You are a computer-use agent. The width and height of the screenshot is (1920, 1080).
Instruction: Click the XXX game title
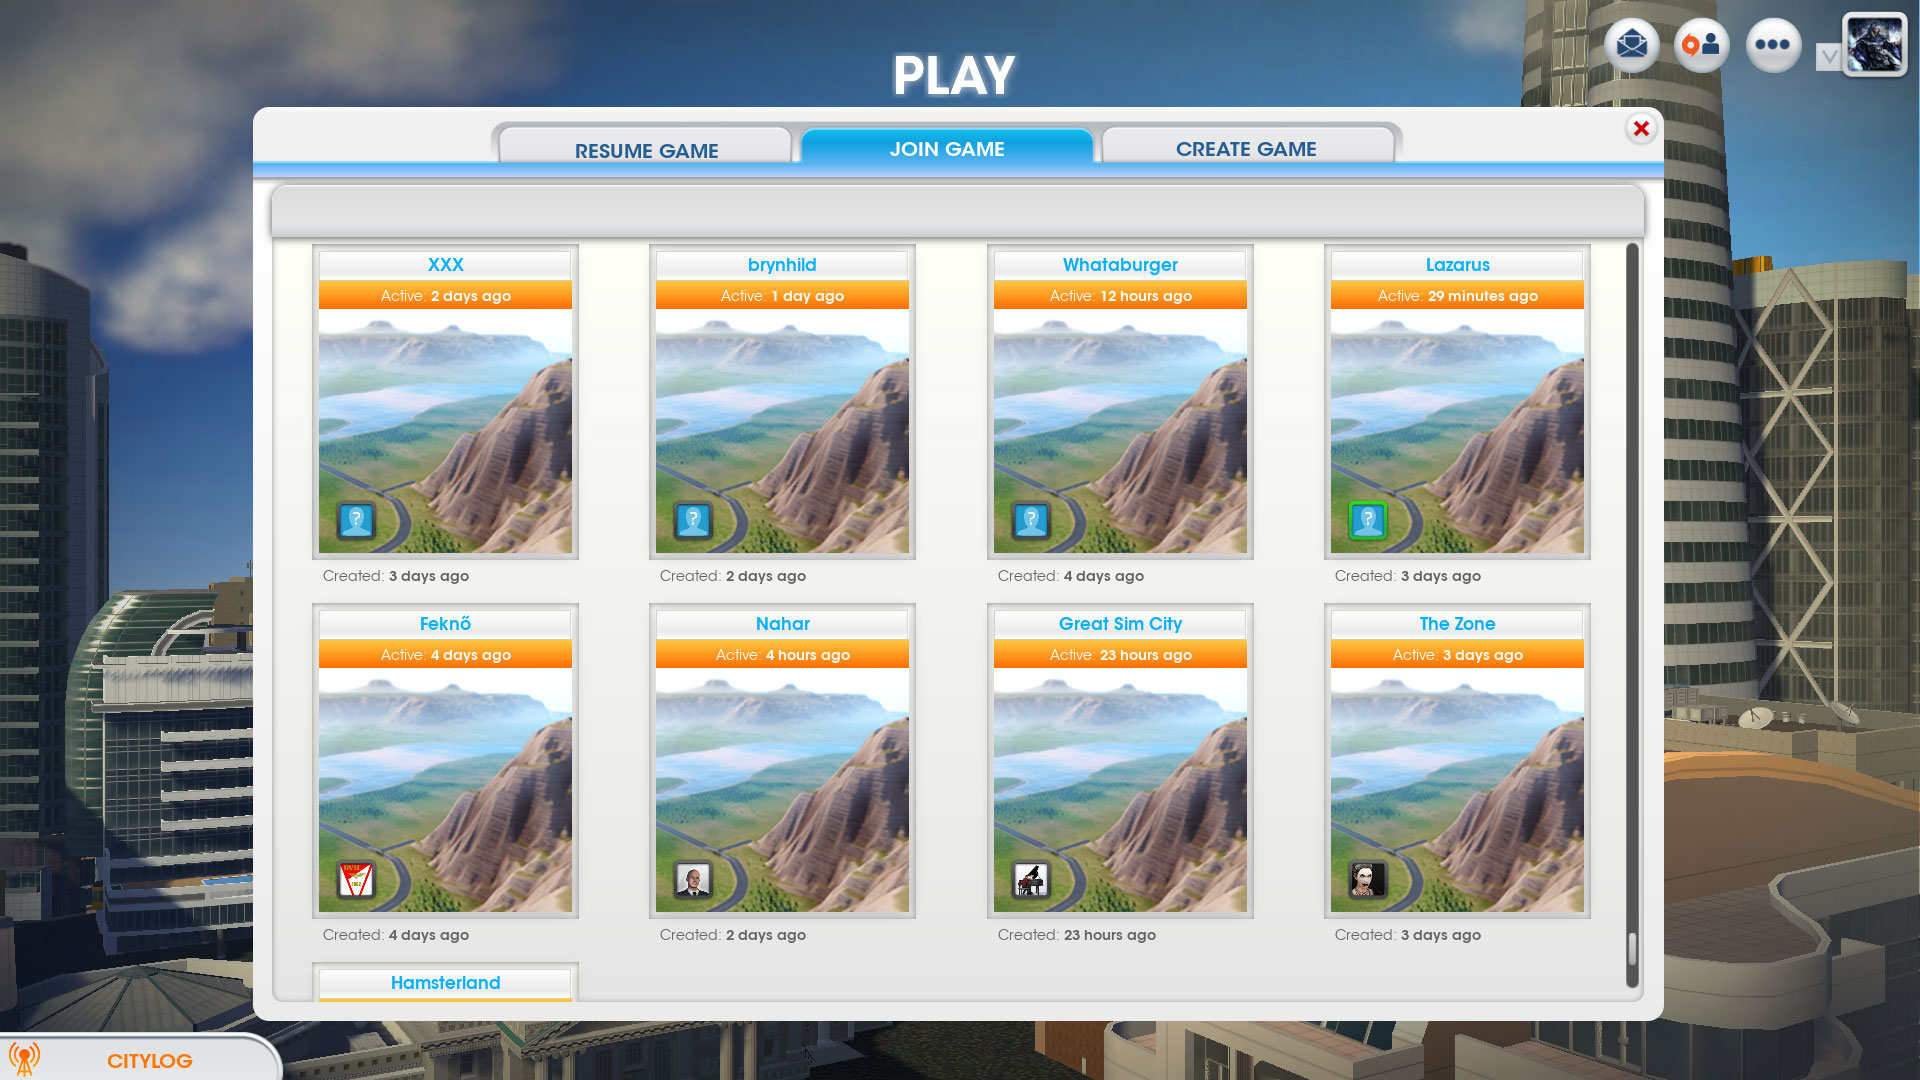[x=445, y=265]
